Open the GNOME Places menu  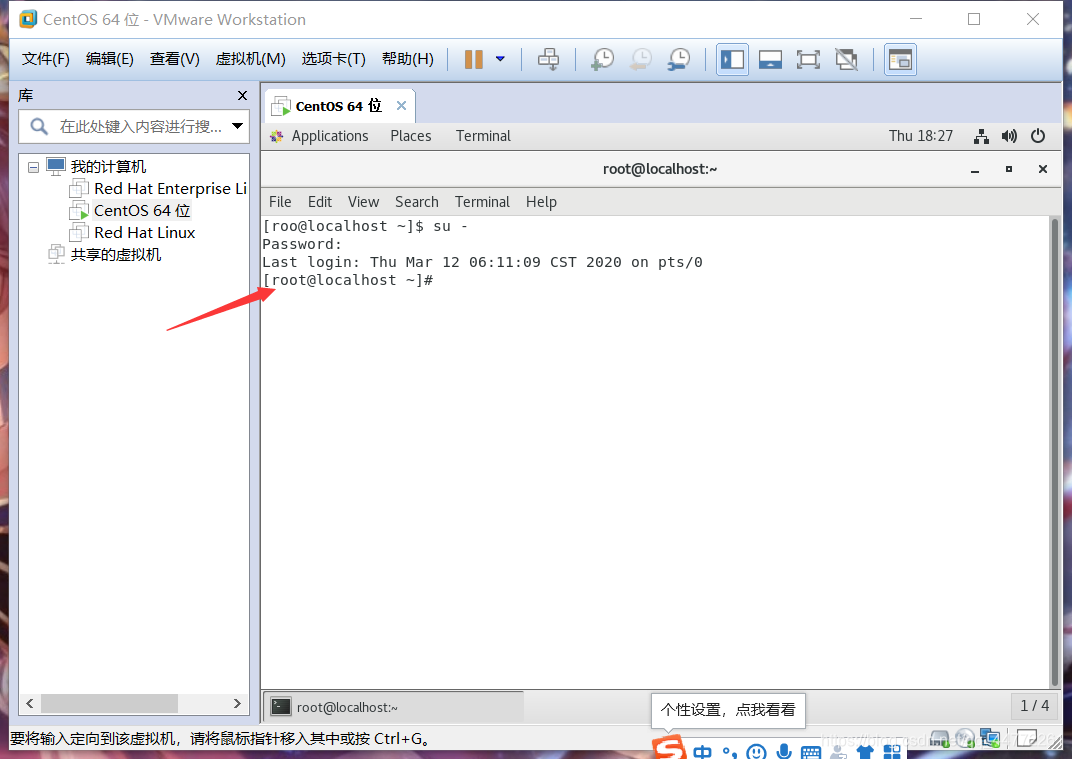click(x=410, y=136)
